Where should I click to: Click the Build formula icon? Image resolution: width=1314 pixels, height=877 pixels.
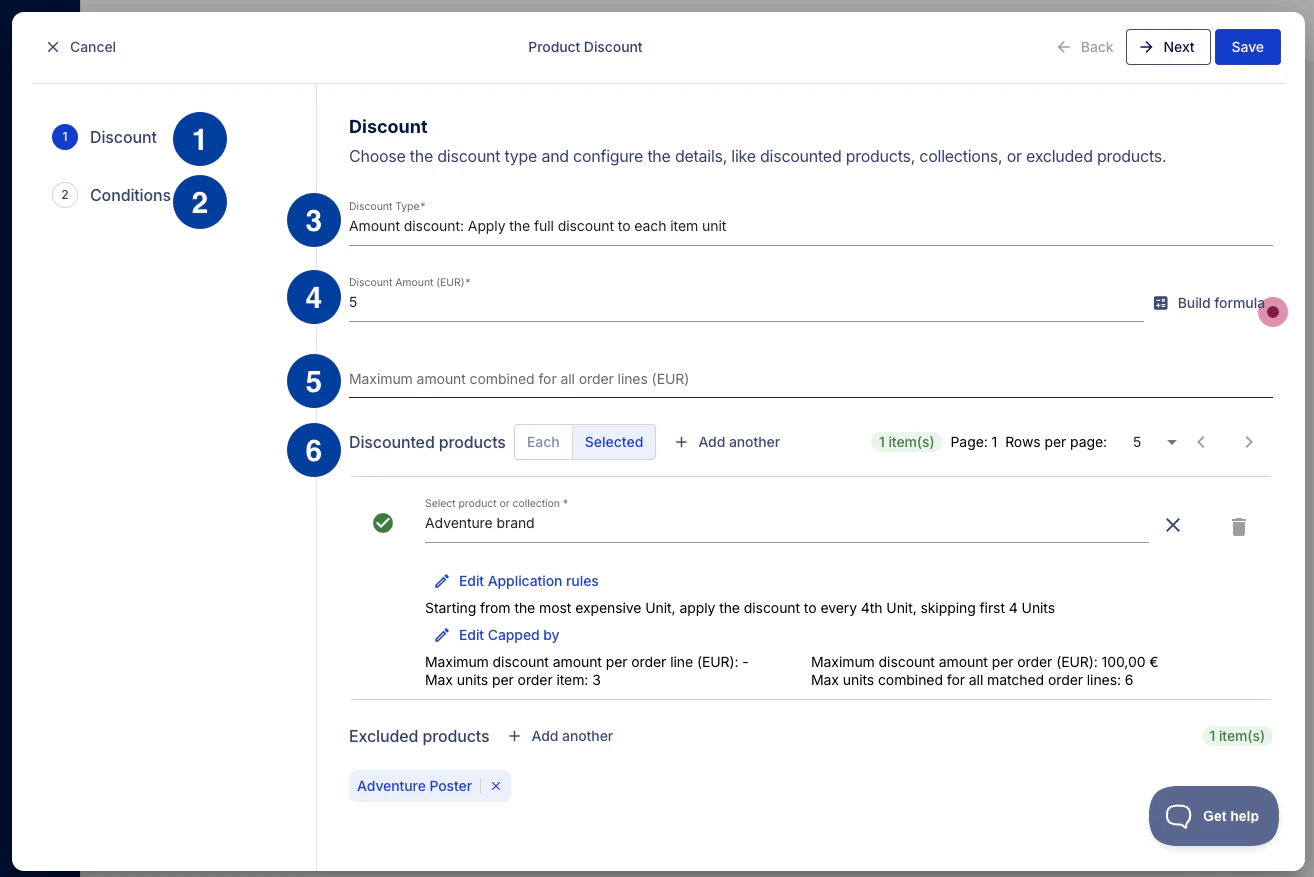coord(1160,303)
